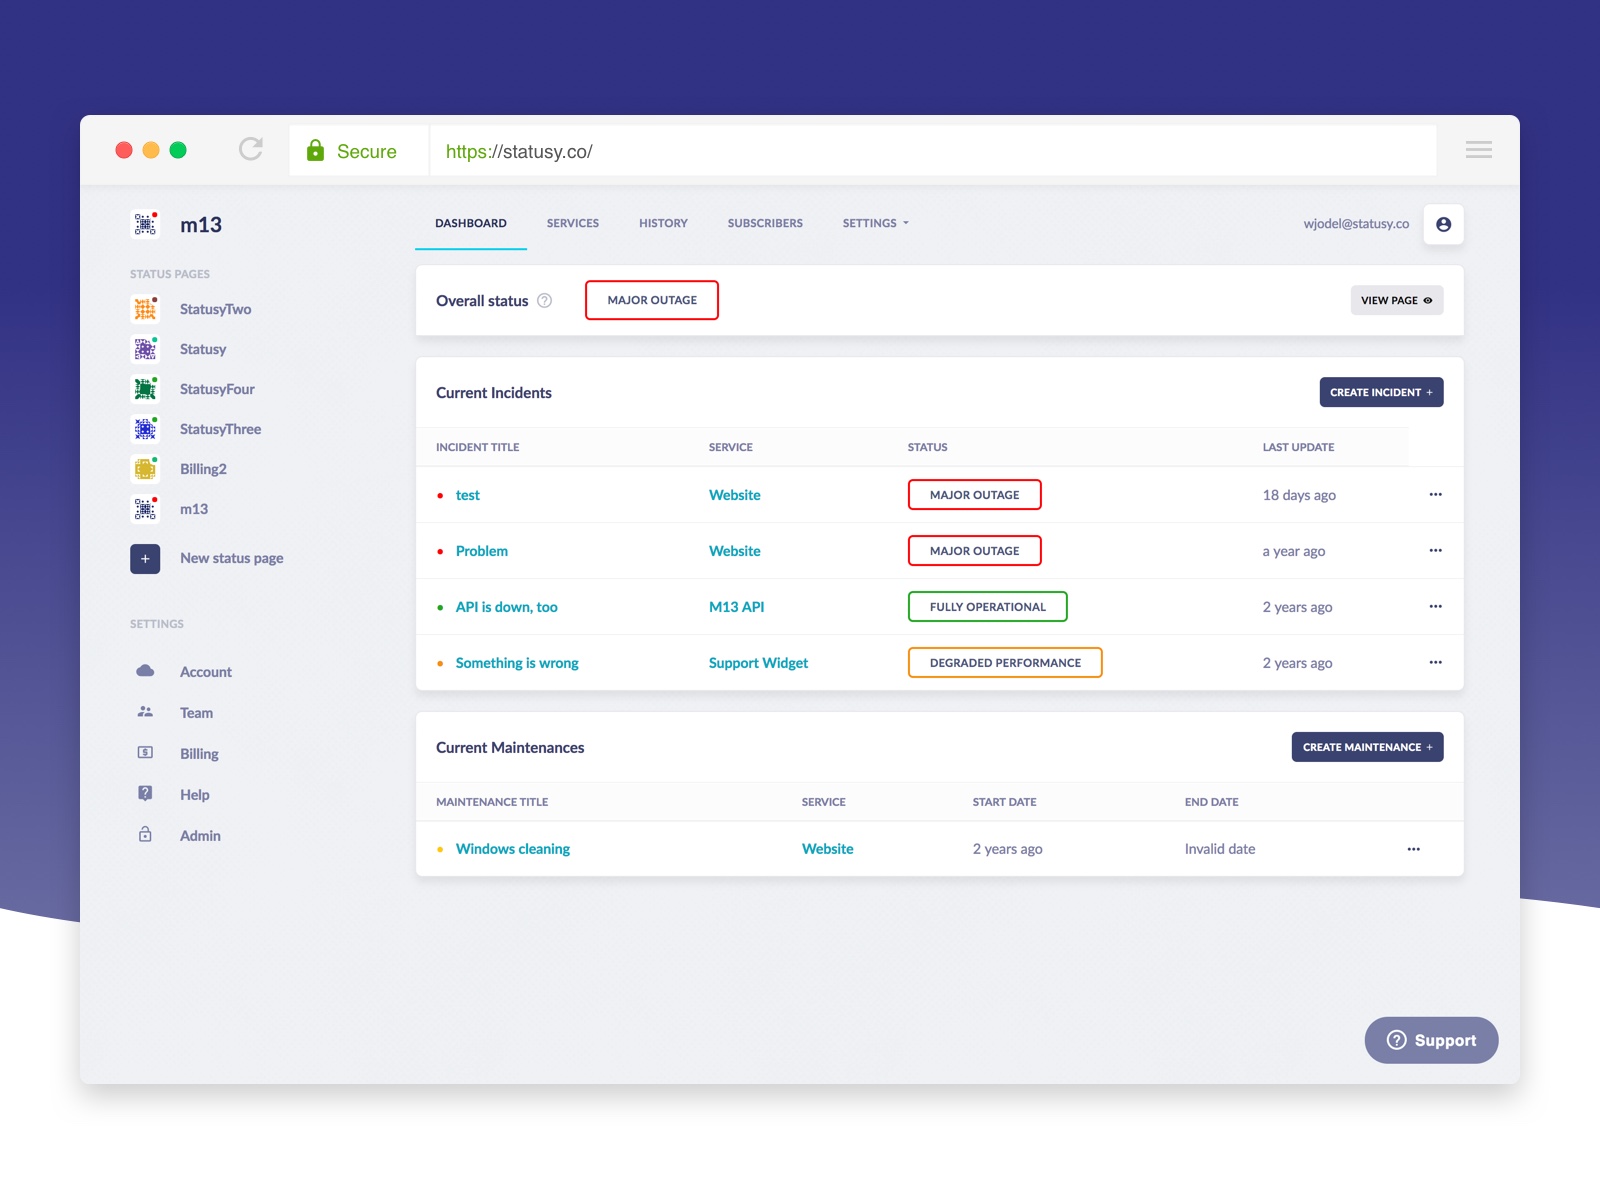Open Website service in test incident row
Viewport: 1600px width, 1200px height.
[735, 495]
